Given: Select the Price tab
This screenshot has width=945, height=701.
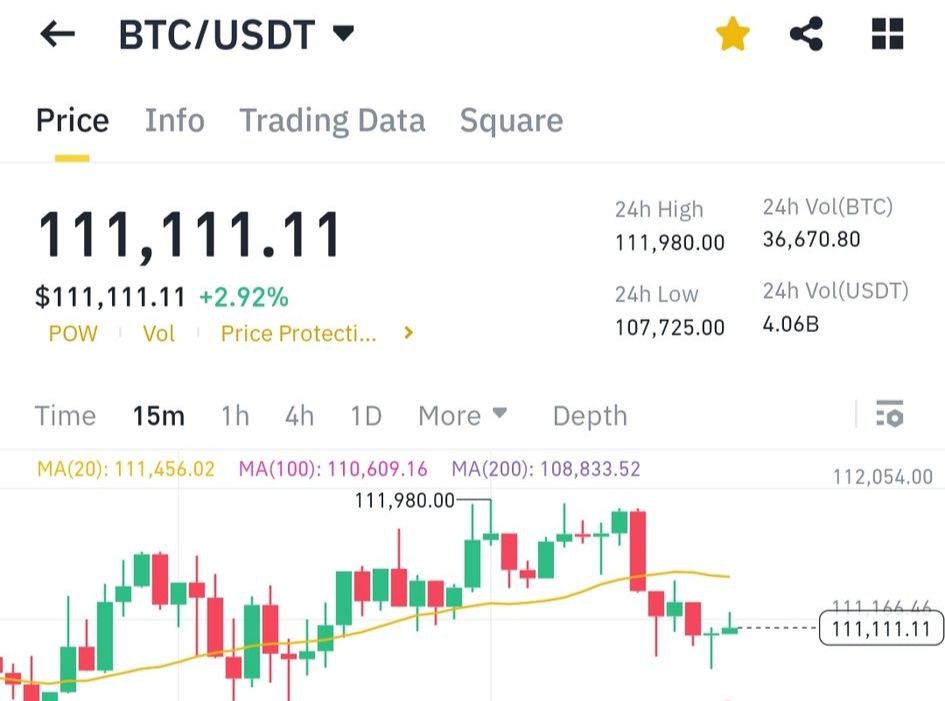Looking at the screenshot, I should point(72,121).
